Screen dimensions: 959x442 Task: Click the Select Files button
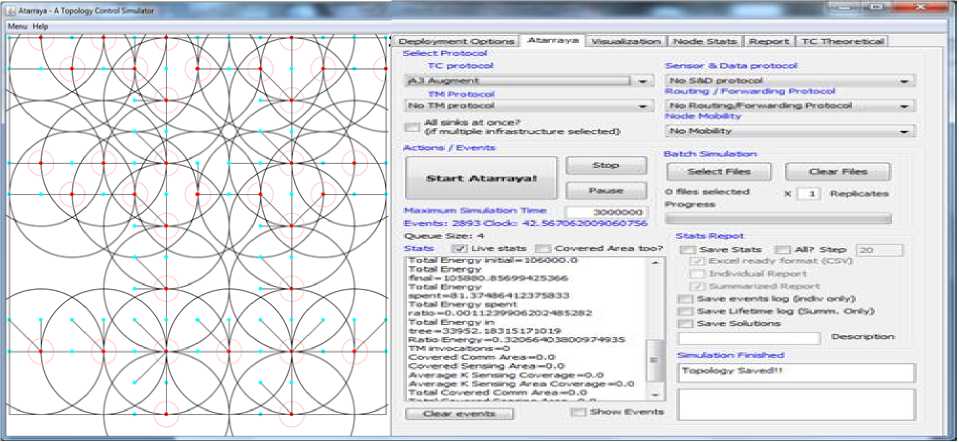pyautogui.click(x=717, y=172)
